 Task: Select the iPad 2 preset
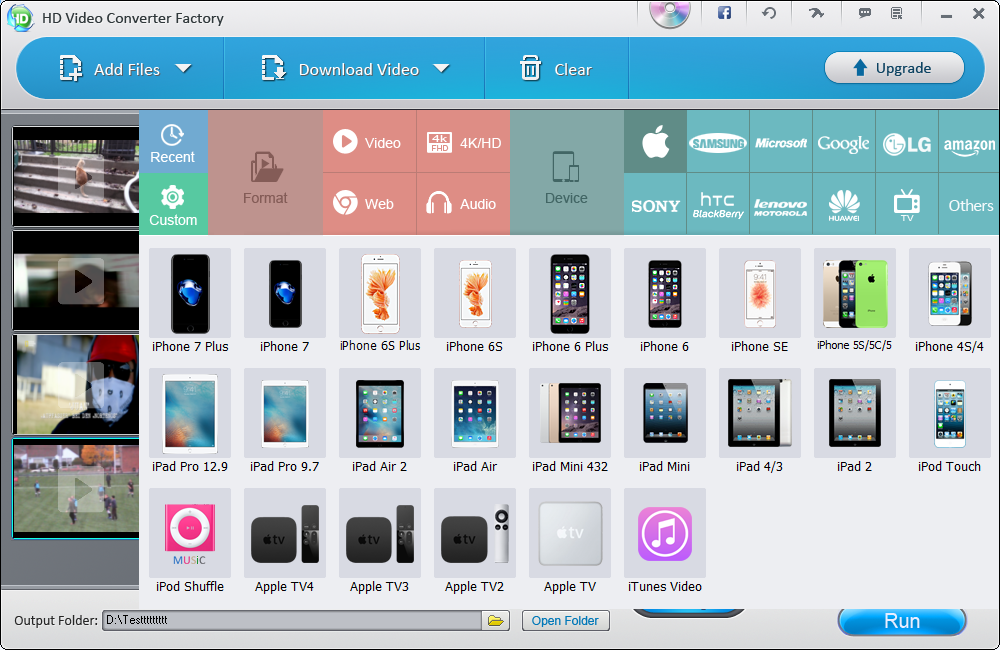[855, 422]
